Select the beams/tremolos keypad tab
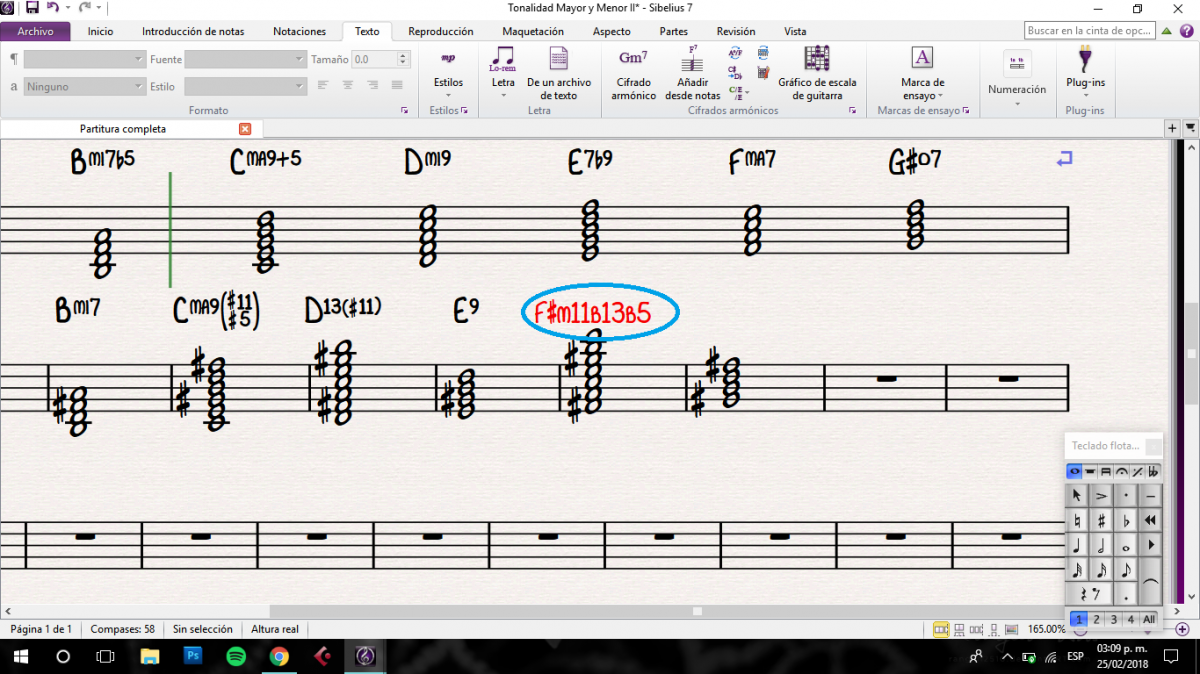 click(1106, 472)
